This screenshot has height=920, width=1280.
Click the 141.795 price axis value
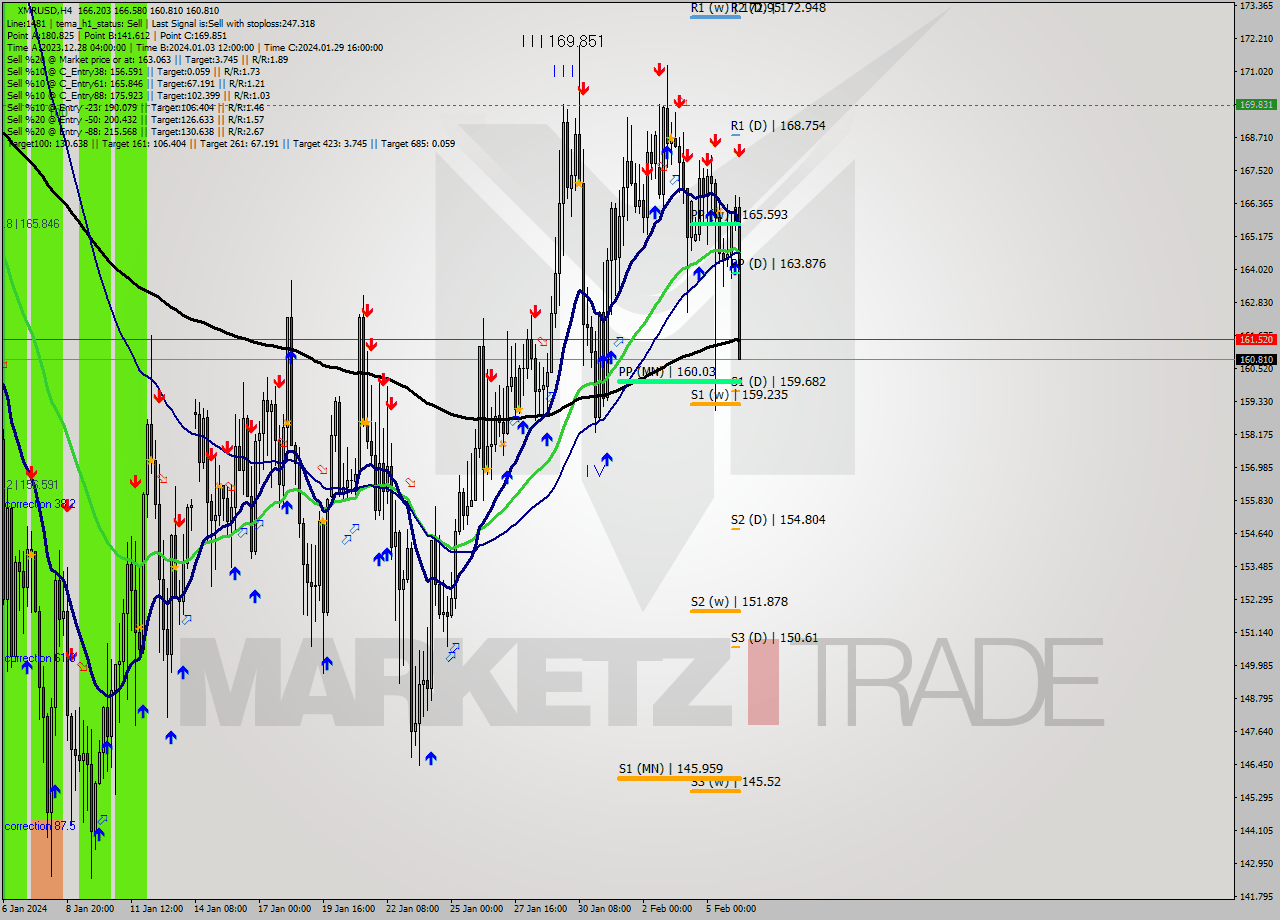coord(1256,897)
